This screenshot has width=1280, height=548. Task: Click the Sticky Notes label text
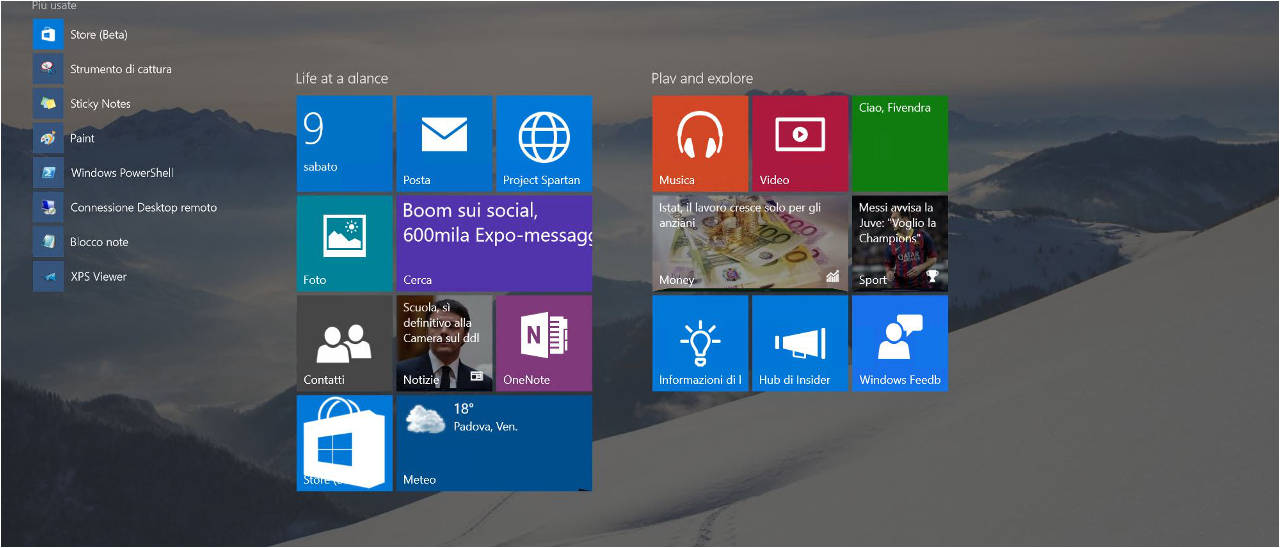tap(100, 104)
